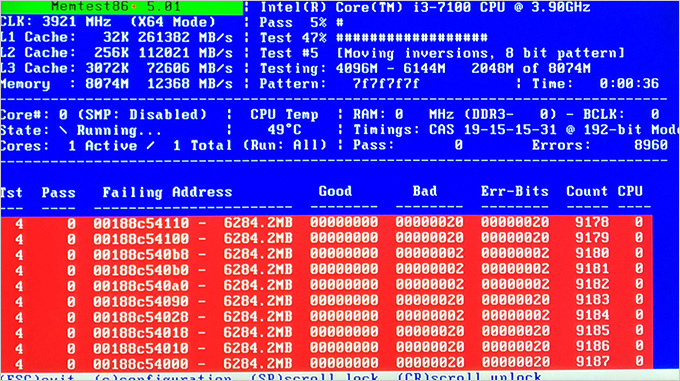The height and width of the screenshot is (381, 680).
Task: Select the Good column header
Action: pyautogui.click(x=335, y=192)
